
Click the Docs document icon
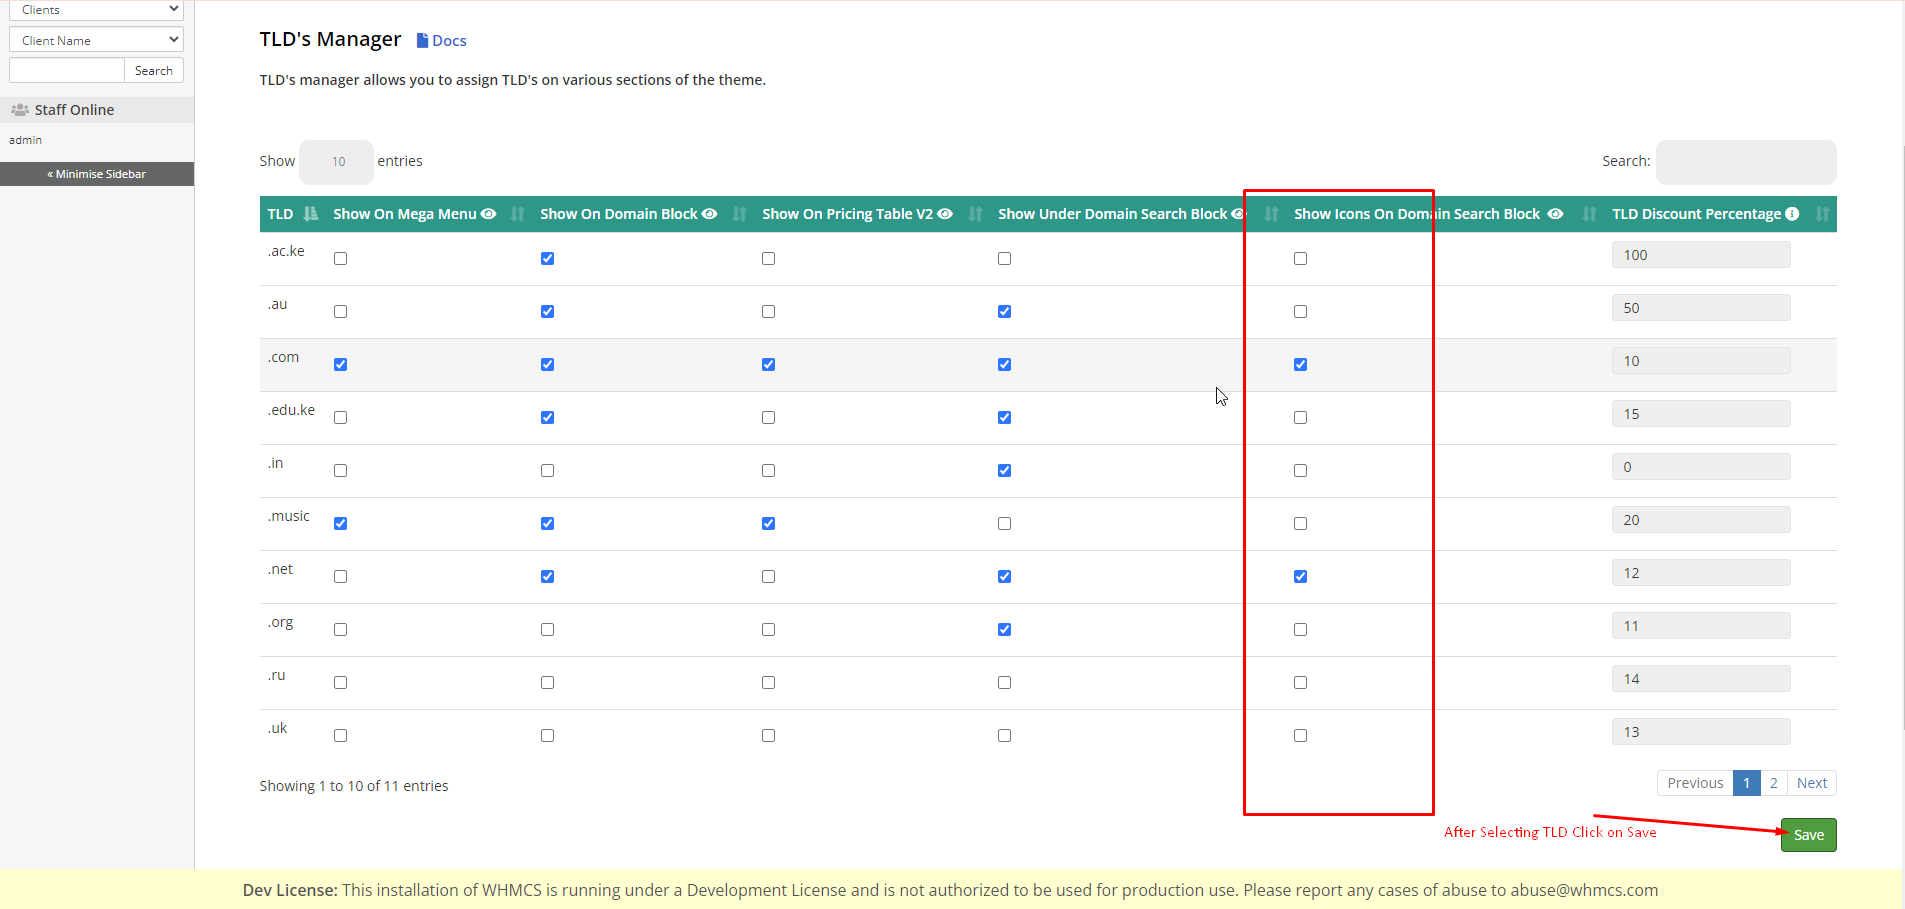(422, 41)
